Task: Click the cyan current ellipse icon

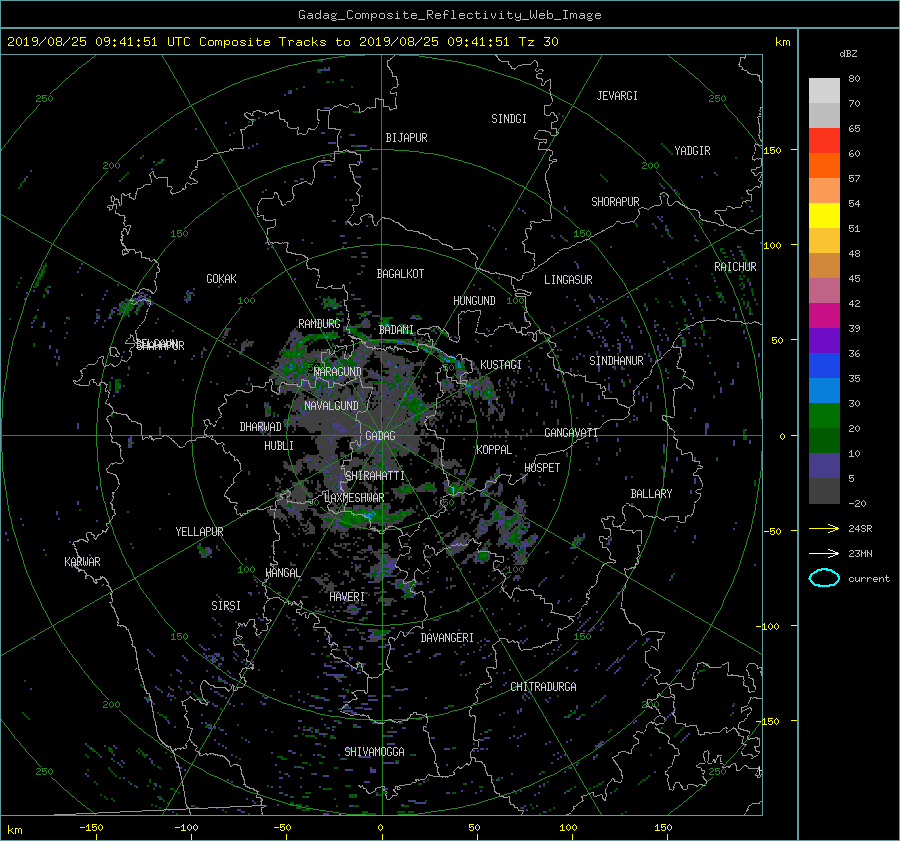Action: click(x=824, y=578)
